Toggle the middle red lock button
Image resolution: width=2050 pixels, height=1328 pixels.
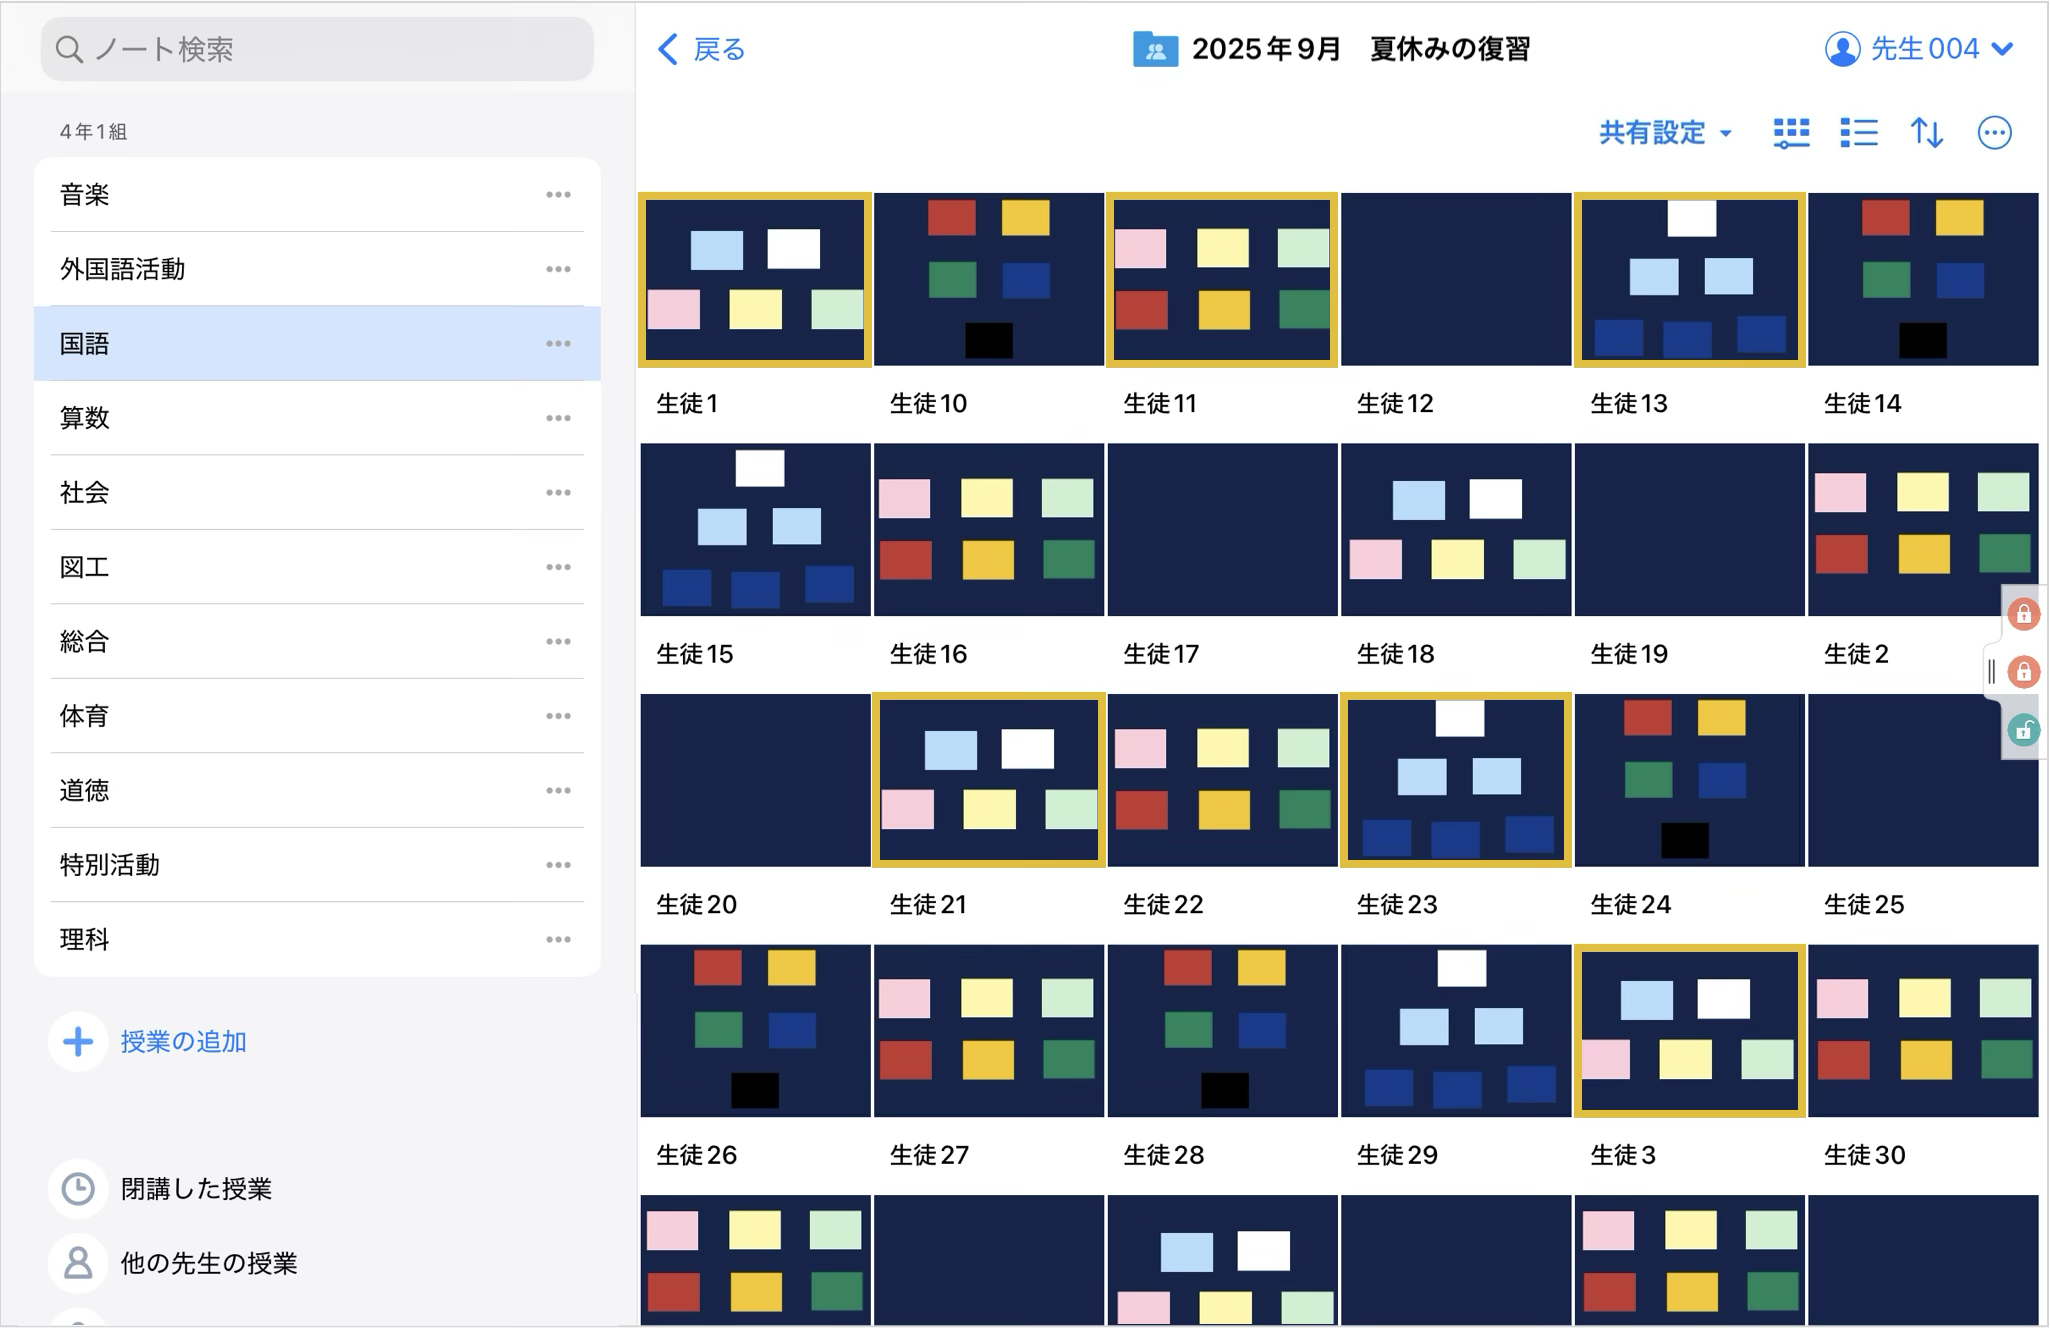2023,671
